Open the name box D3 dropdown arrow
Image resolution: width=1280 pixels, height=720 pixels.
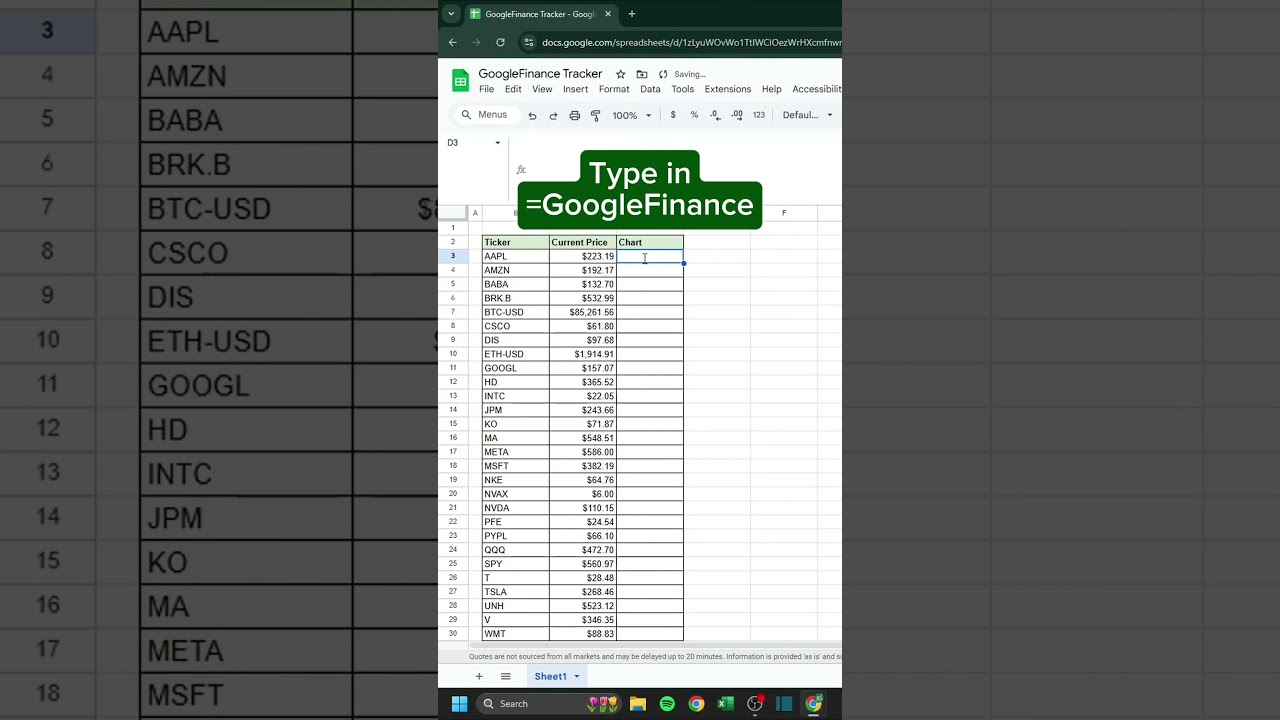(x=498, y=143)
